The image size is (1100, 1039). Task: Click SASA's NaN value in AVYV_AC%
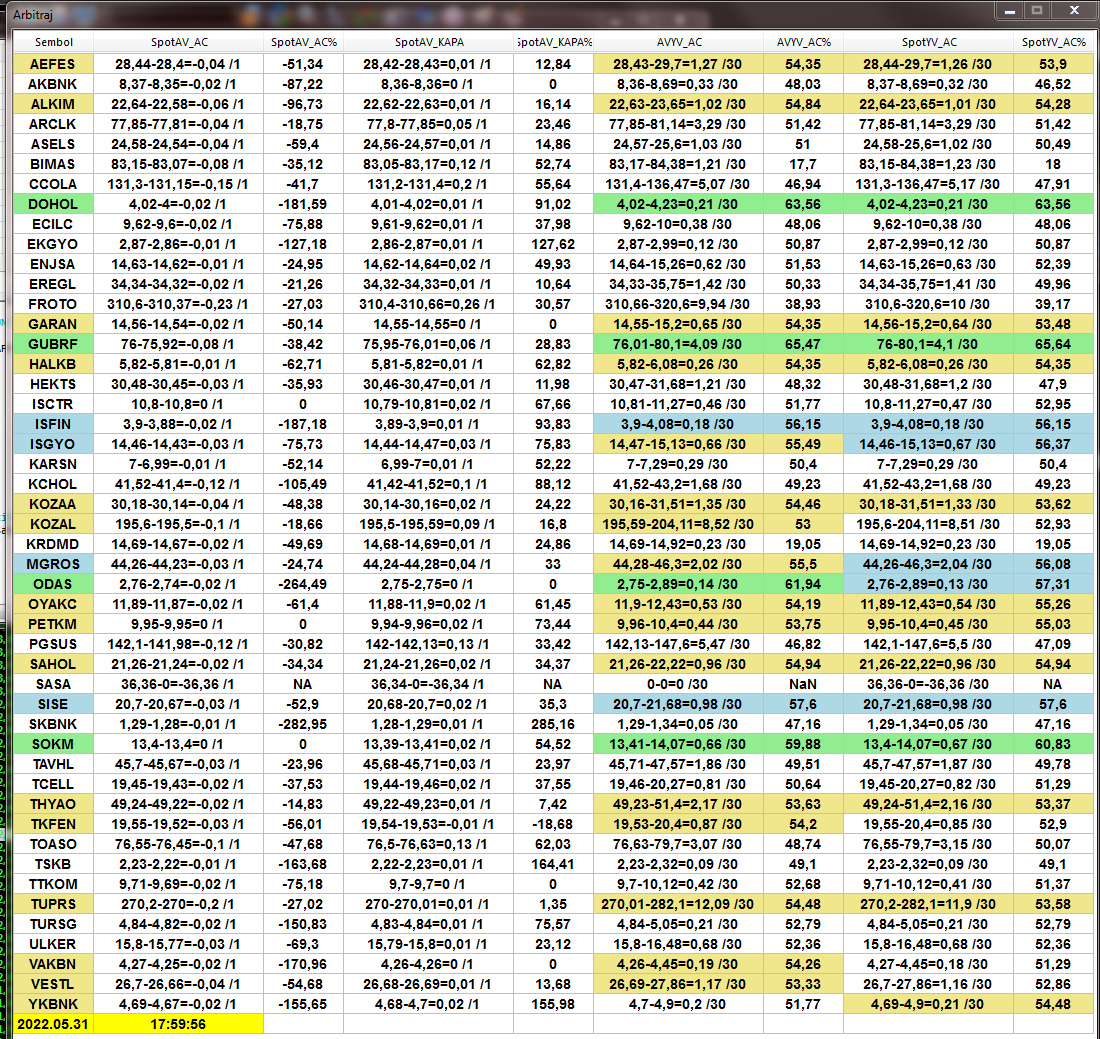click(x=803, y=684)
